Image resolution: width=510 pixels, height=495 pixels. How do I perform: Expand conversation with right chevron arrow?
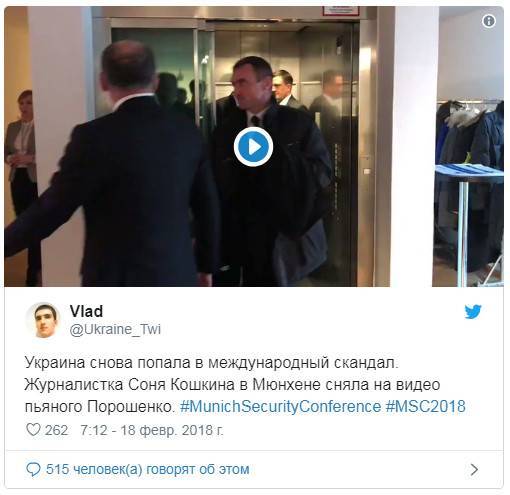pos(474,469)
